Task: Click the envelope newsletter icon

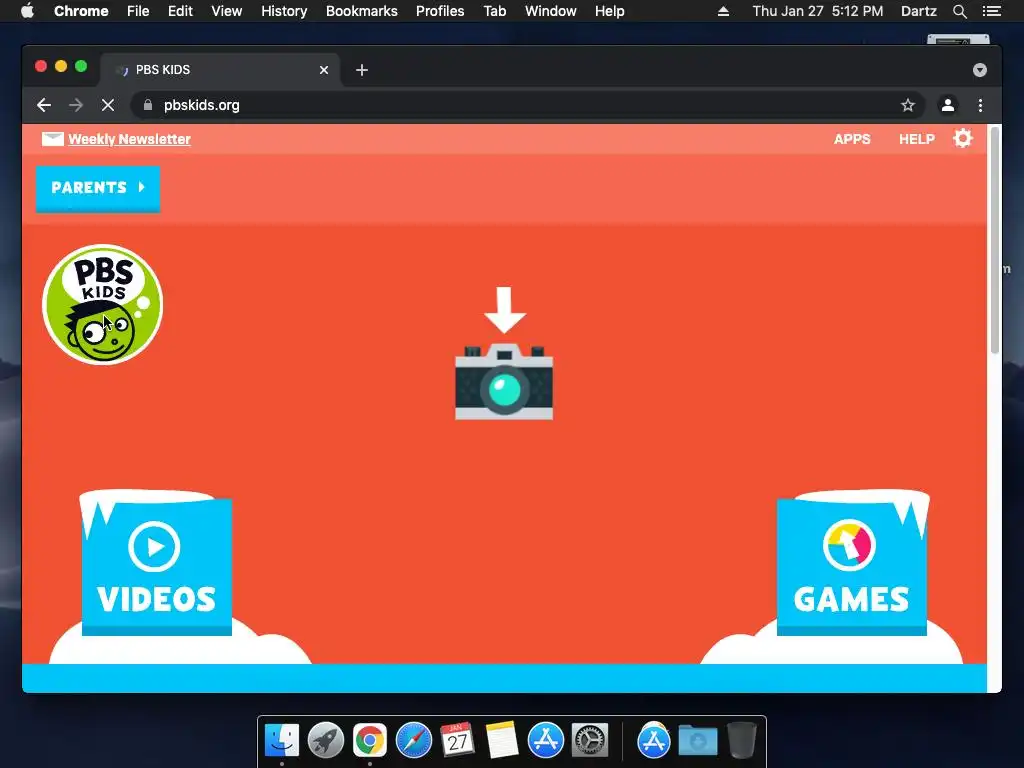Action: 53,138
